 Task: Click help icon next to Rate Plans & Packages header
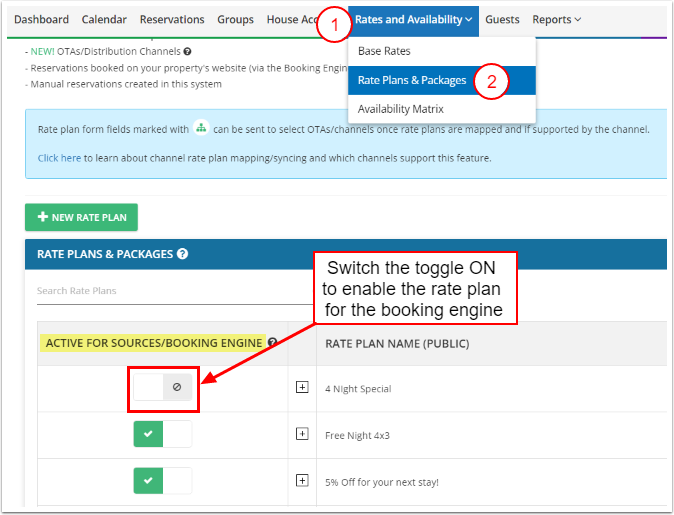[x=182, y=254]
